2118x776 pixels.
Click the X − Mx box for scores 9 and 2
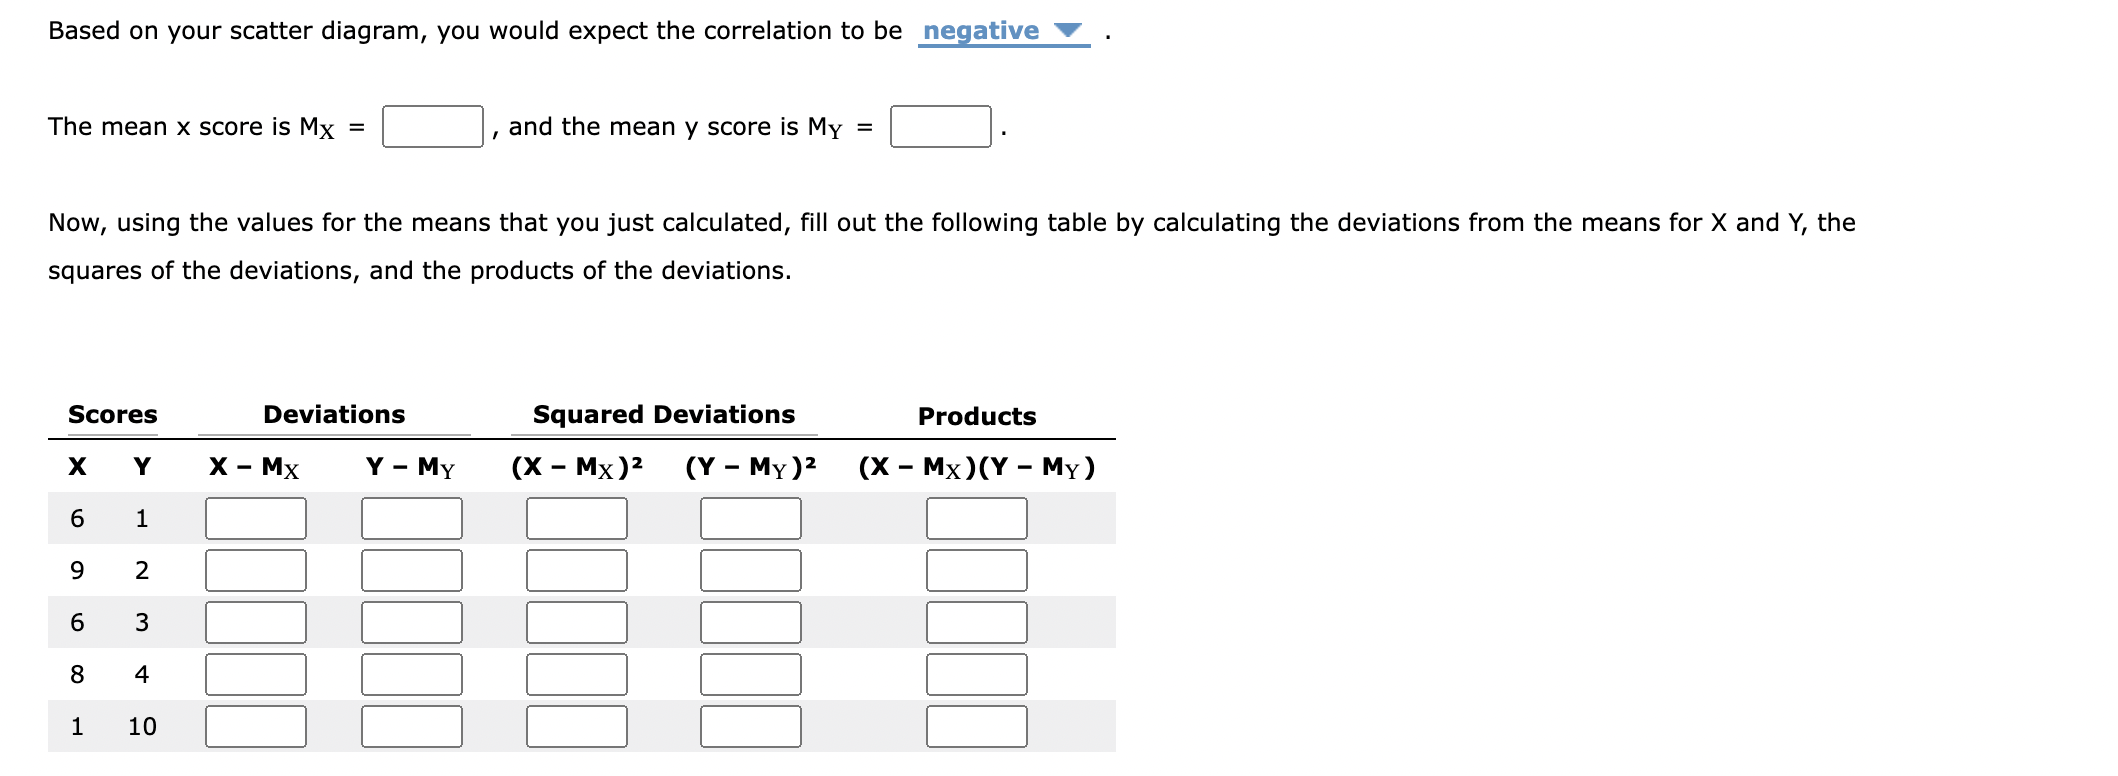click(255, 570)
